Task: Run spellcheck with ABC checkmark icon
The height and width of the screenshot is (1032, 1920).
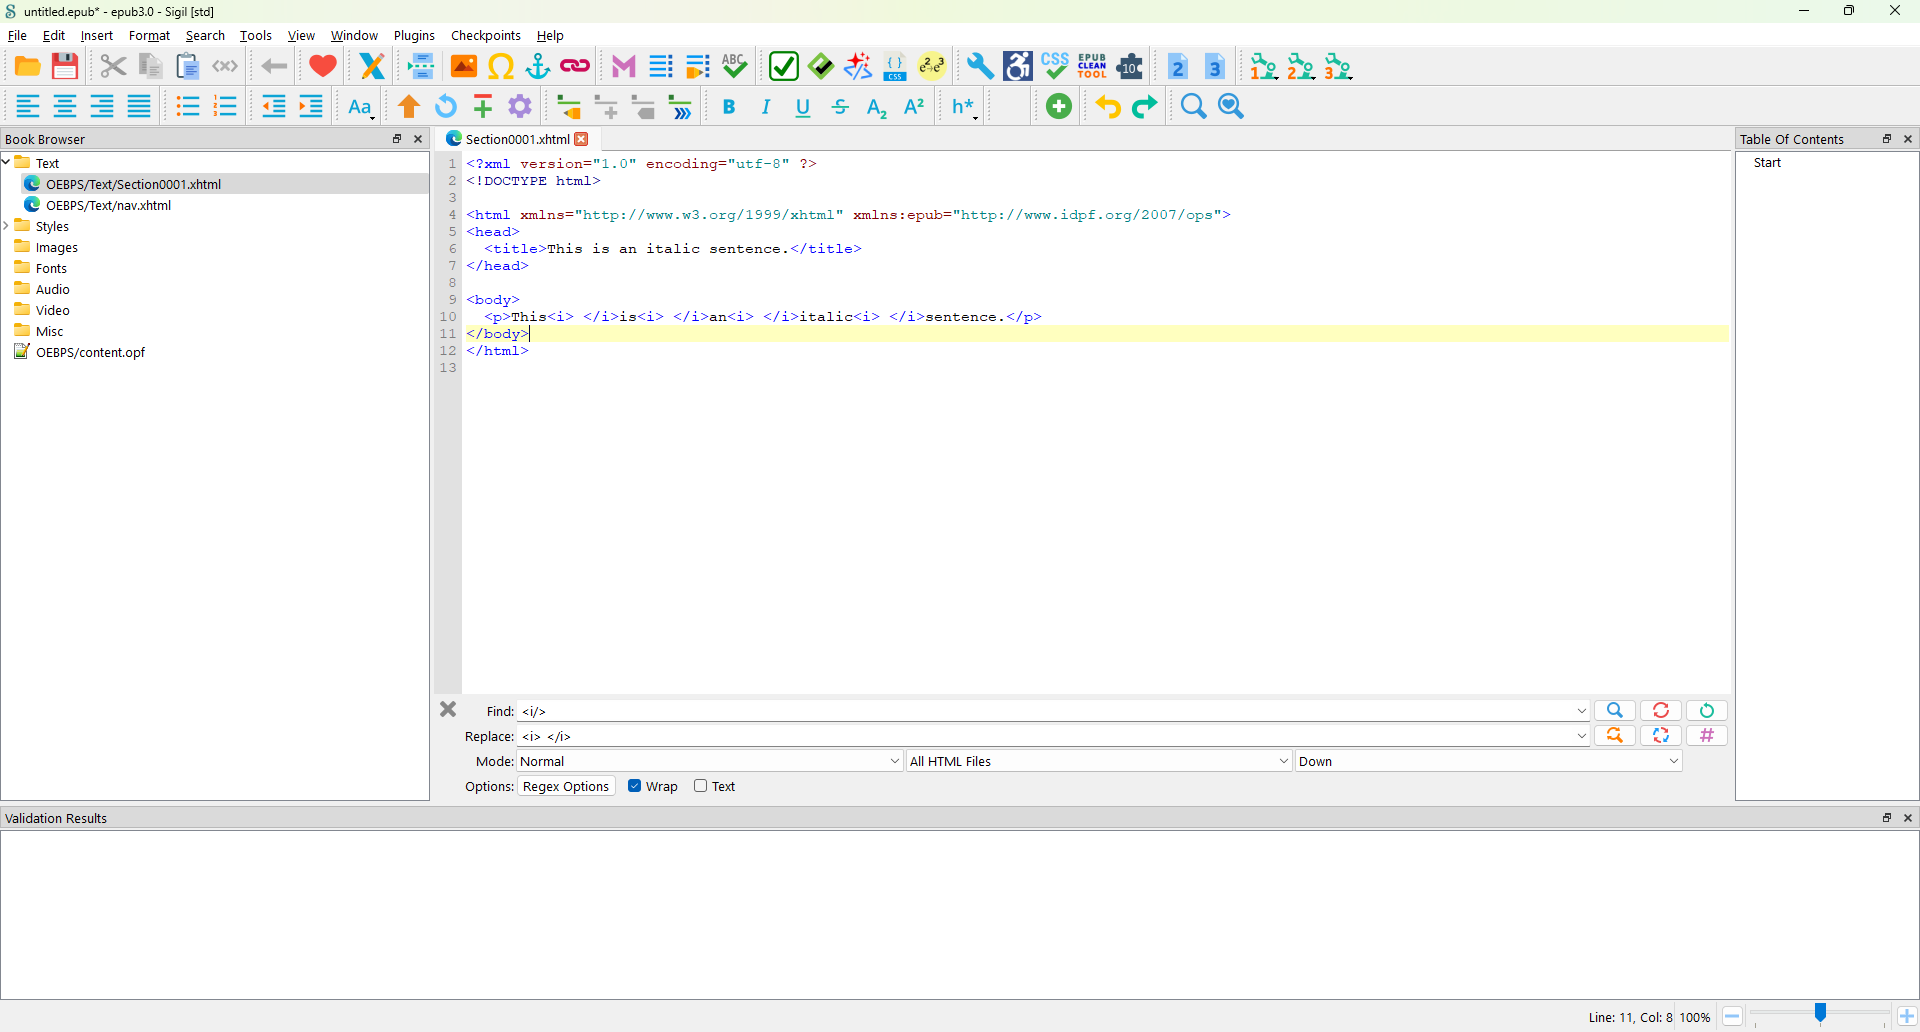Action: [x=735, y=67]
